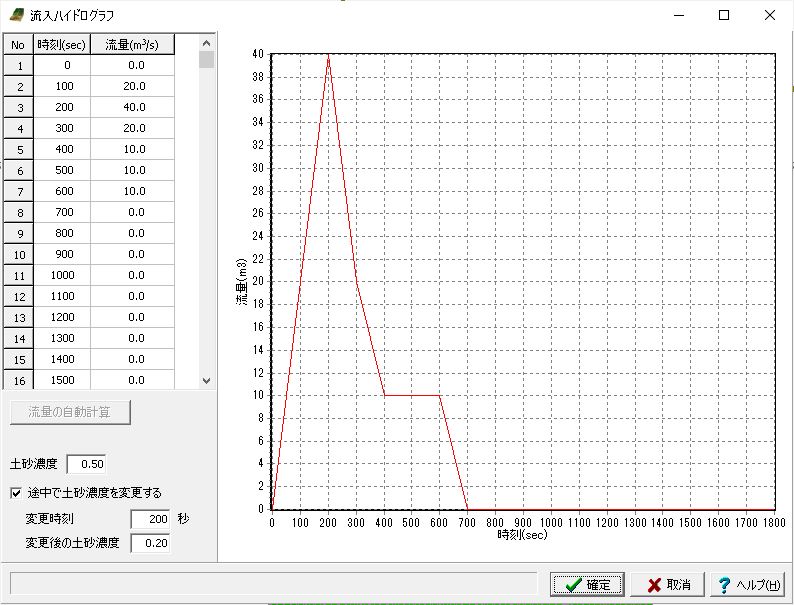
Task: Edit the 変更後の土砂濃度 field showing 0.20
Action: pos(150,543)
